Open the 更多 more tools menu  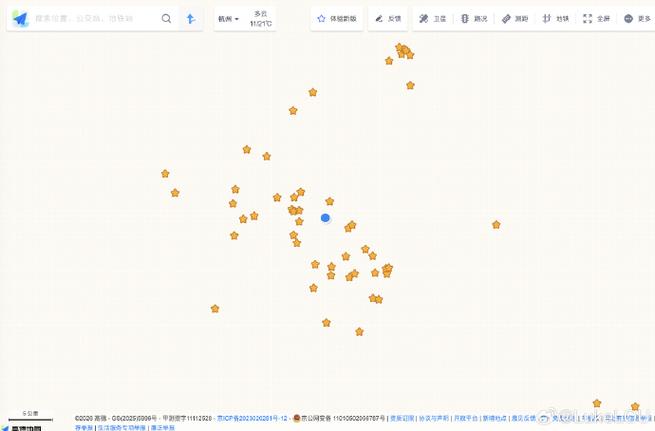coord(637,18)
